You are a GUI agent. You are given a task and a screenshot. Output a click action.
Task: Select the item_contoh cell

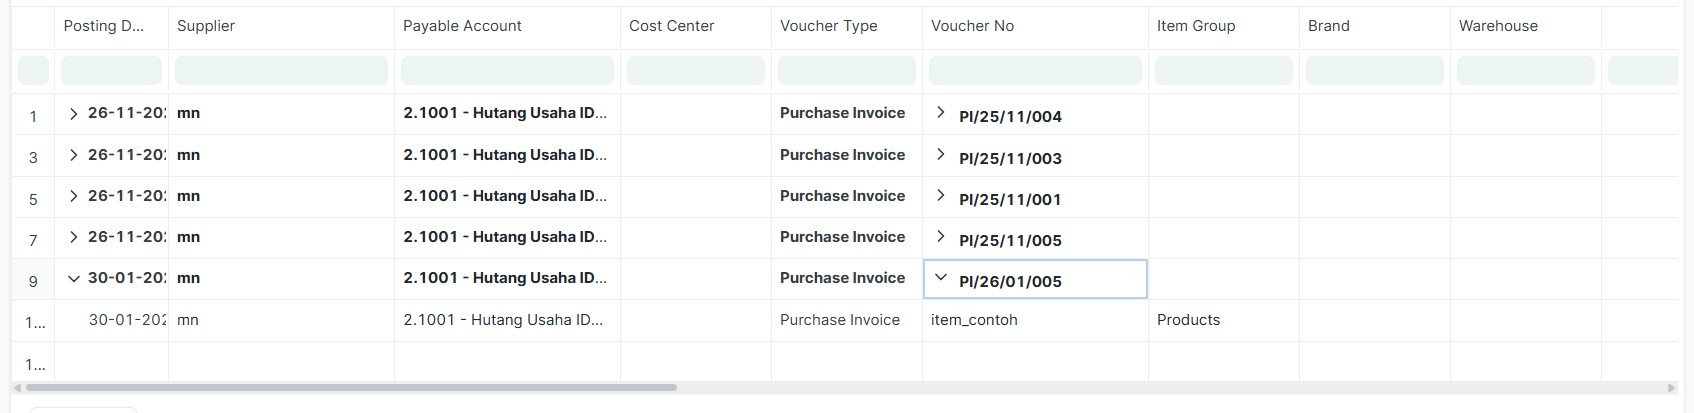pyautogui.click(x=974, y=320)
